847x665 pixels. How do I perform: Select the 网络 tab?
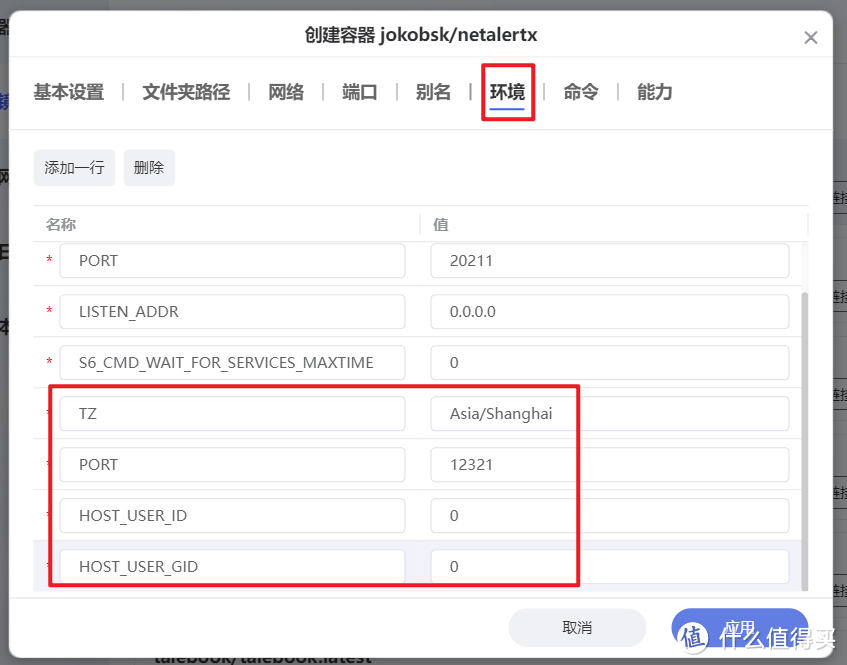coord(285,91)
